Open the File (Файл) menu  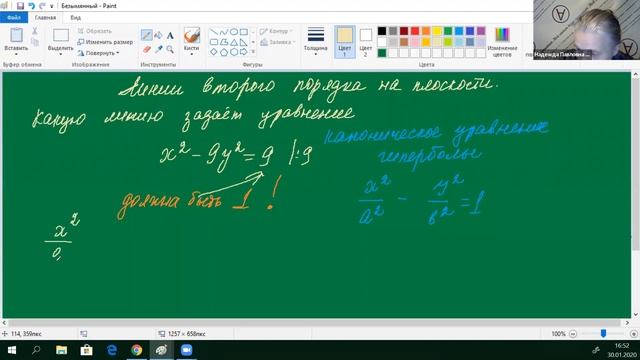tap(14, 18)
